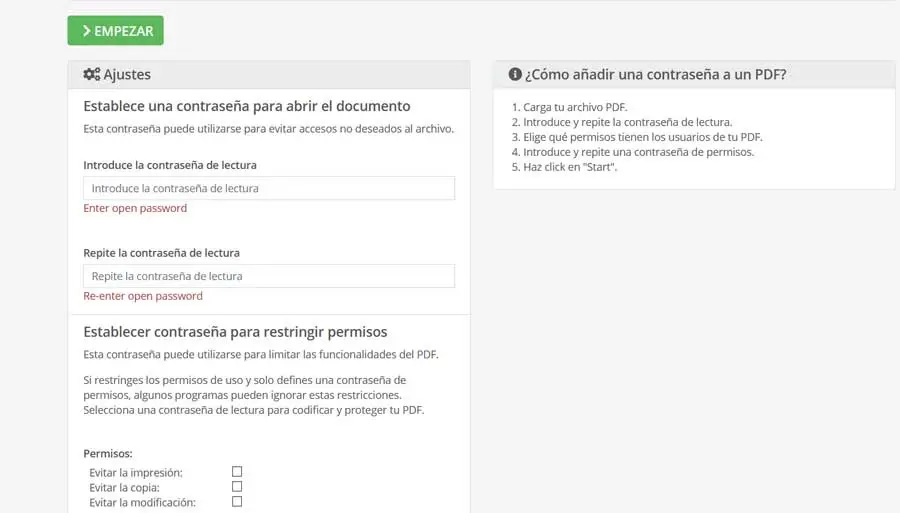Click the info icon in the help panel header
The image size is (900, 513).
(515, 74)
